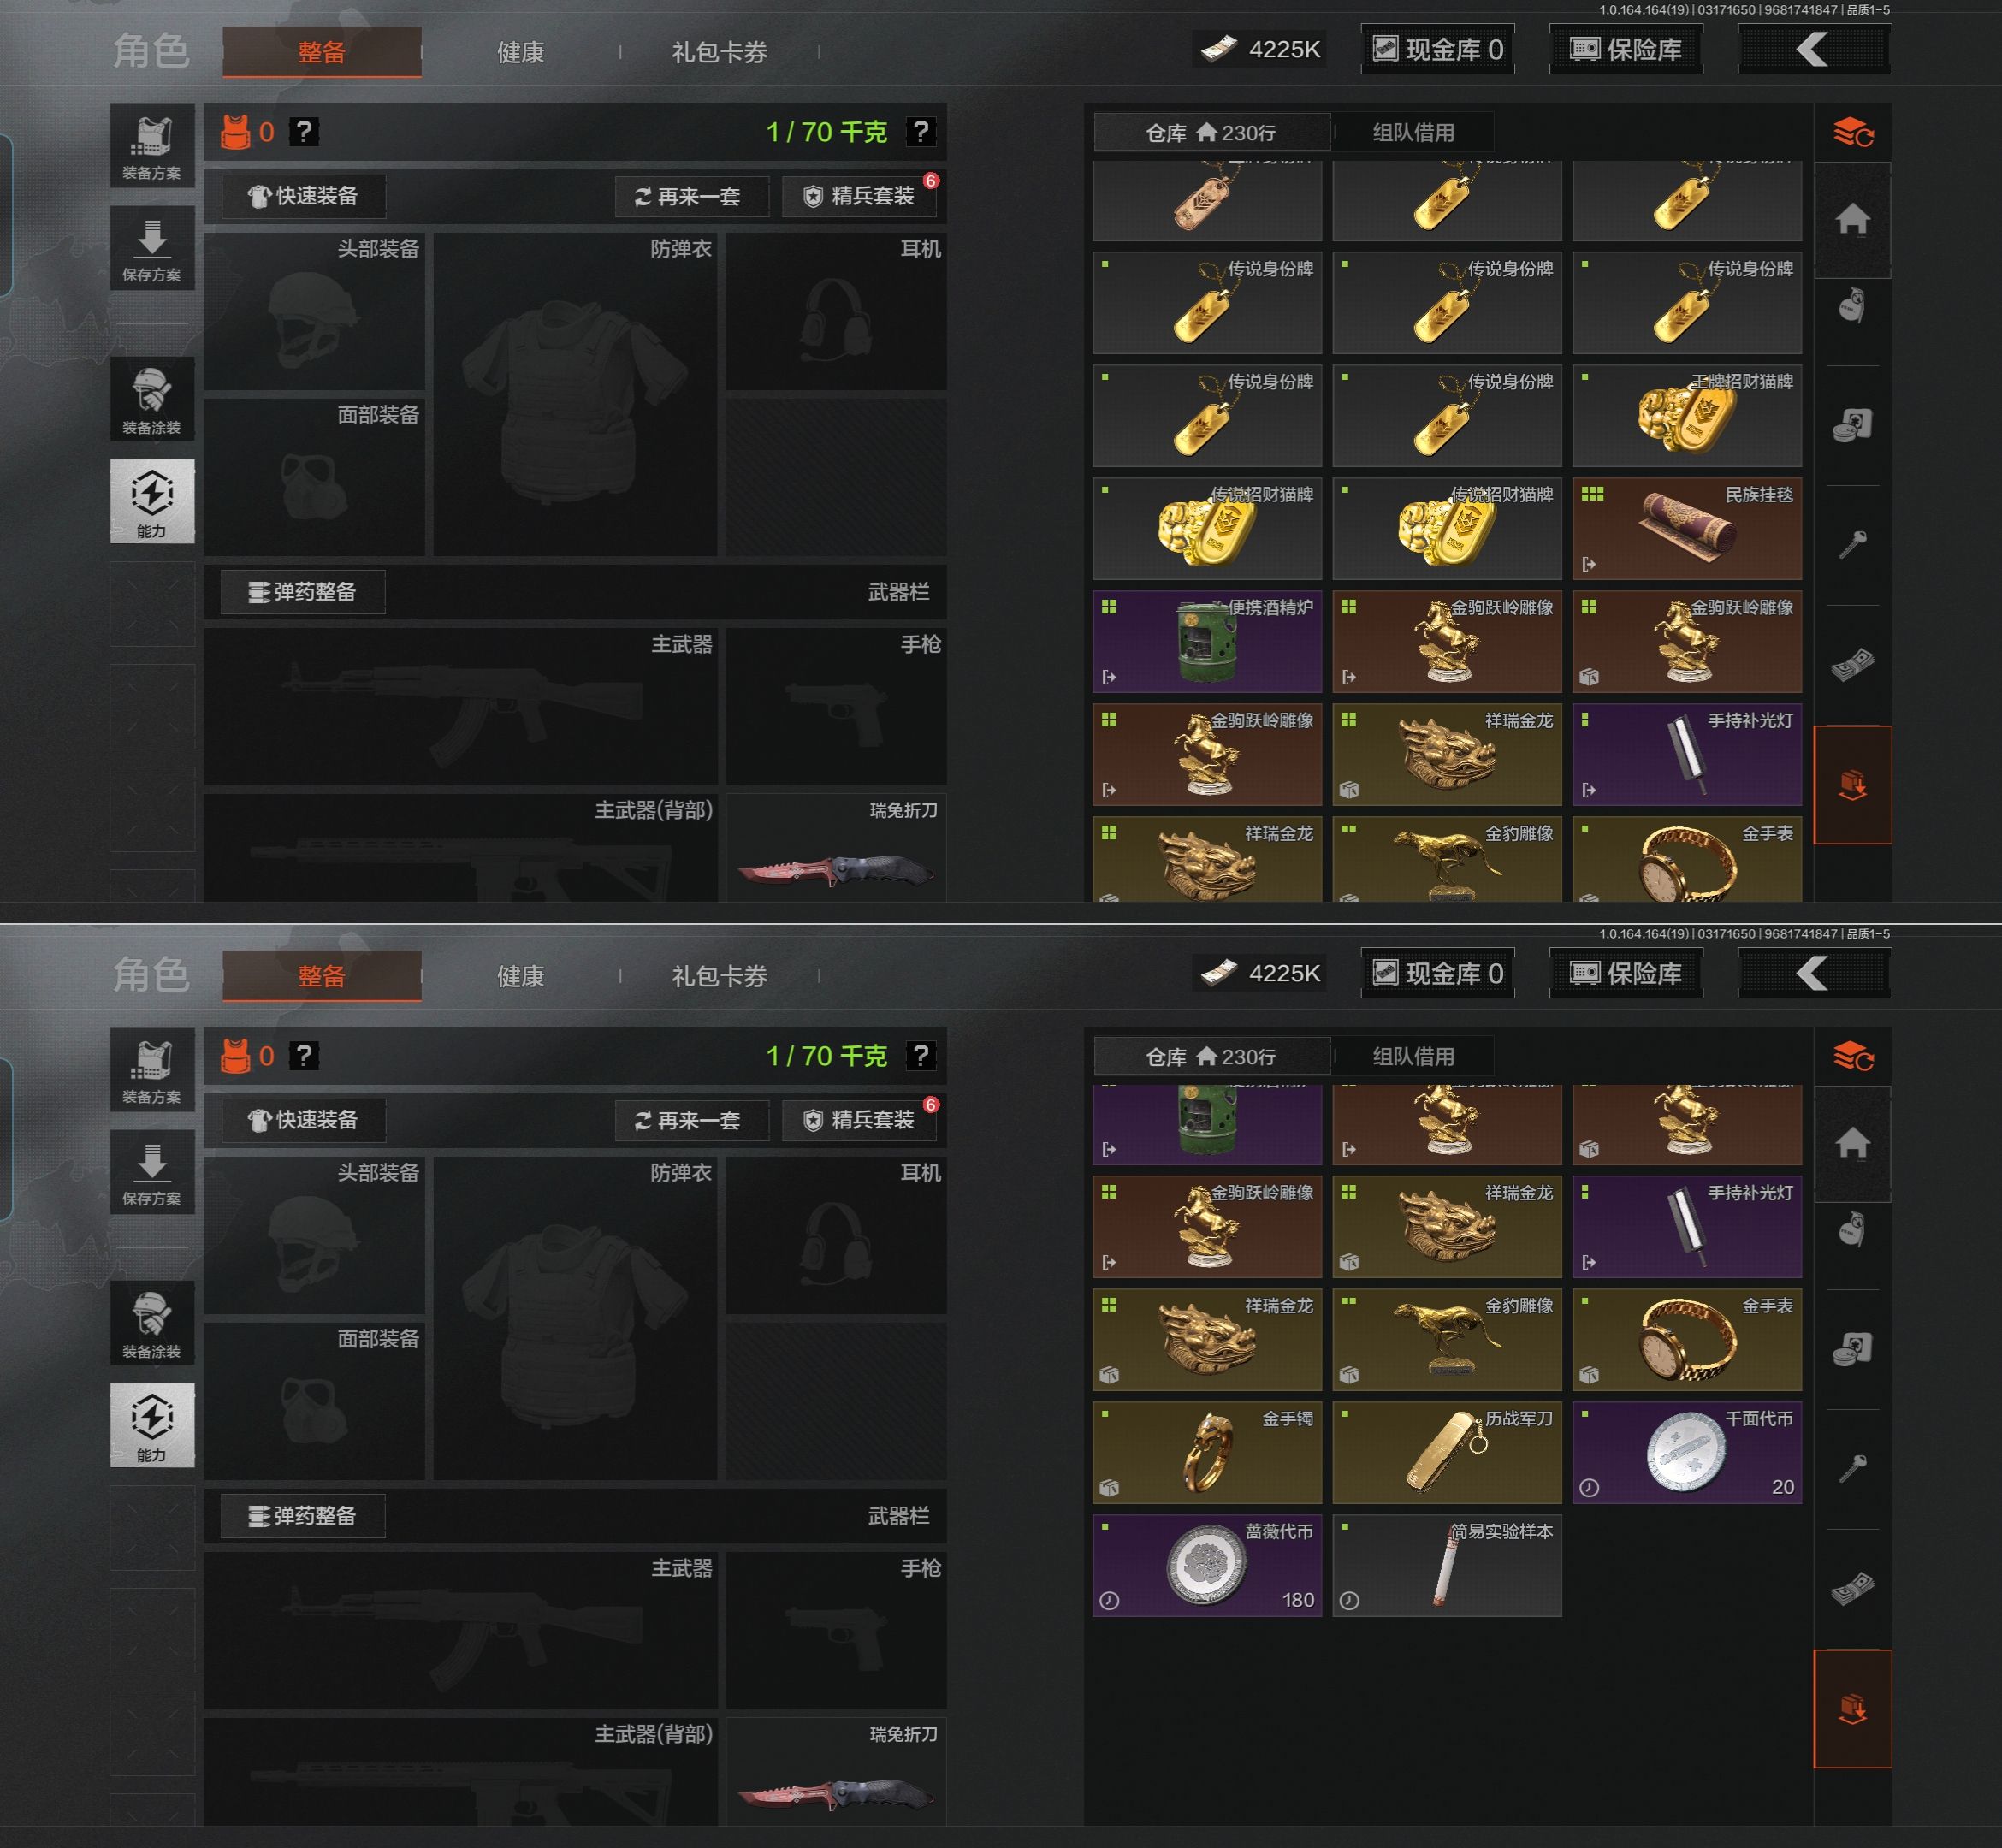
Task: Open 装备涂装 helmet skin icon in upper screen
Action: 152,399
